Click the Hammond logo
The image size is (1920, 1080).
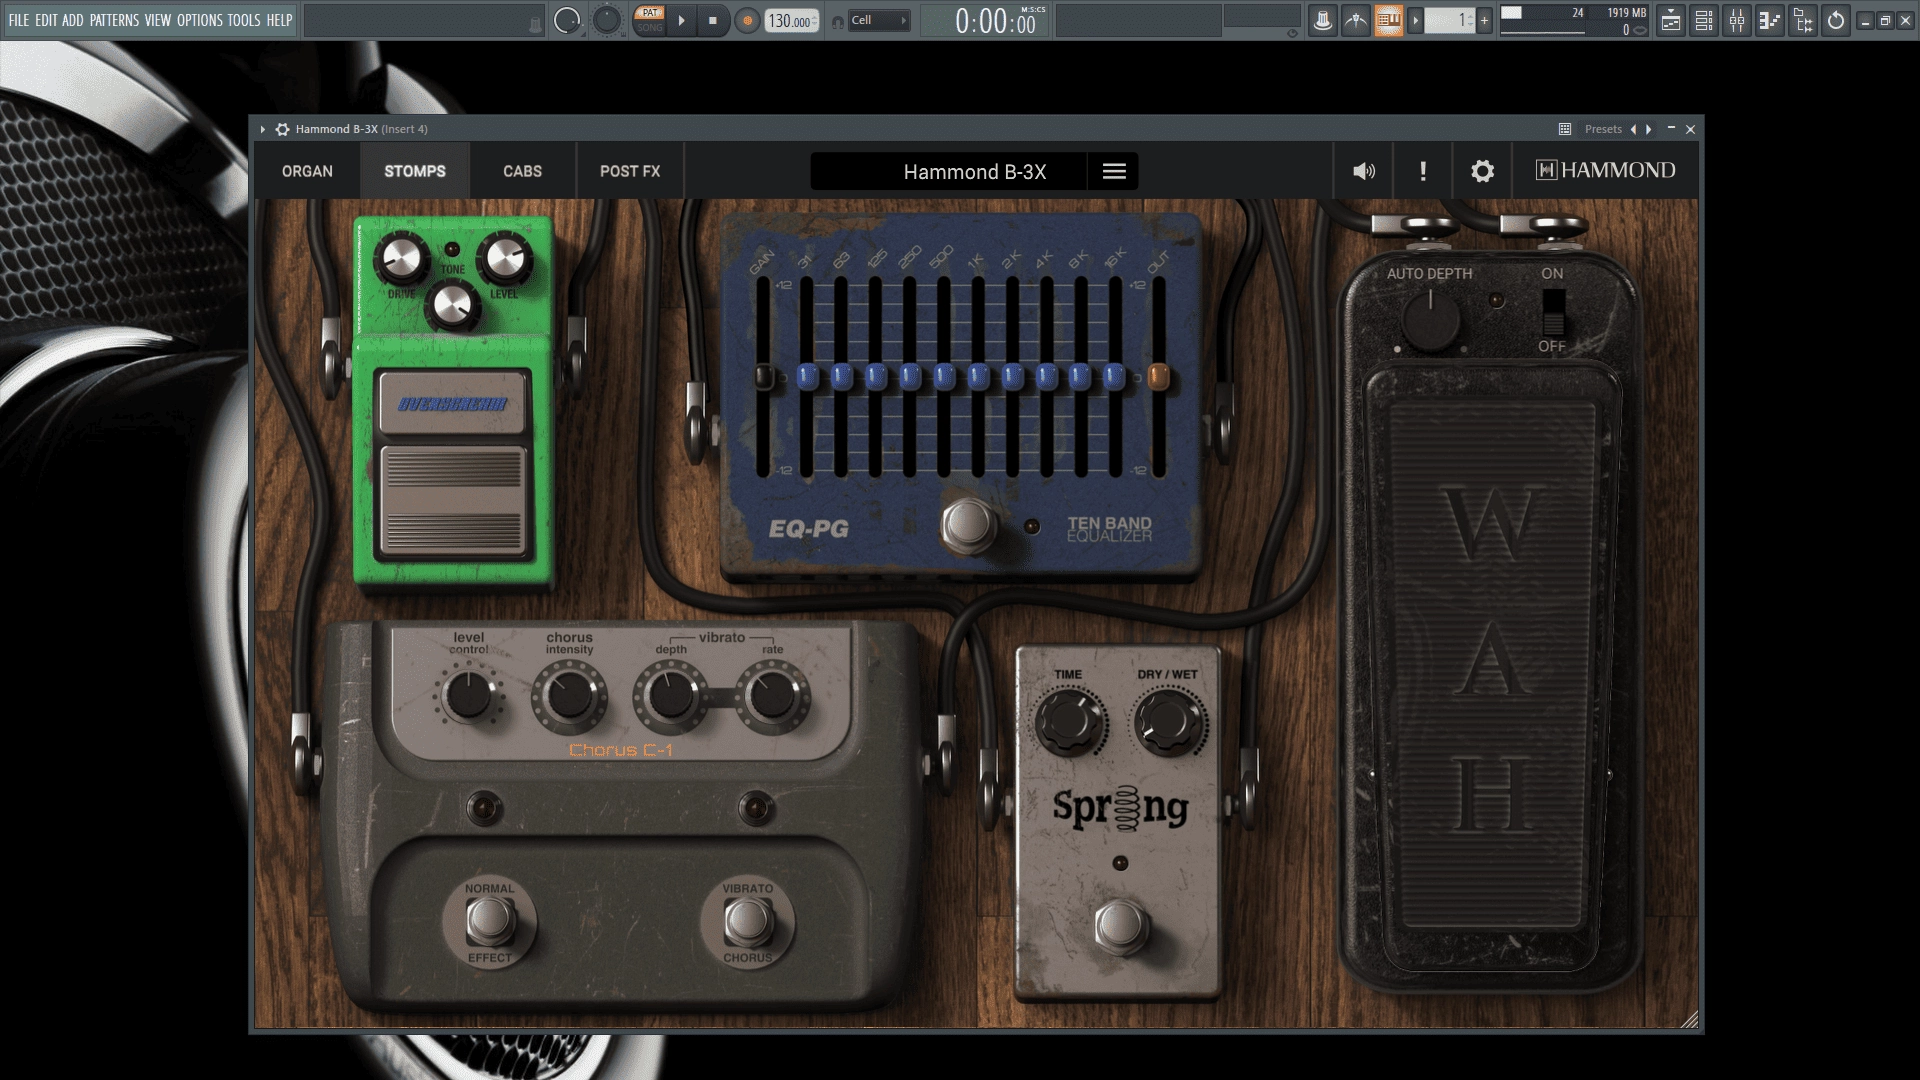click(x=1606, y=170)
